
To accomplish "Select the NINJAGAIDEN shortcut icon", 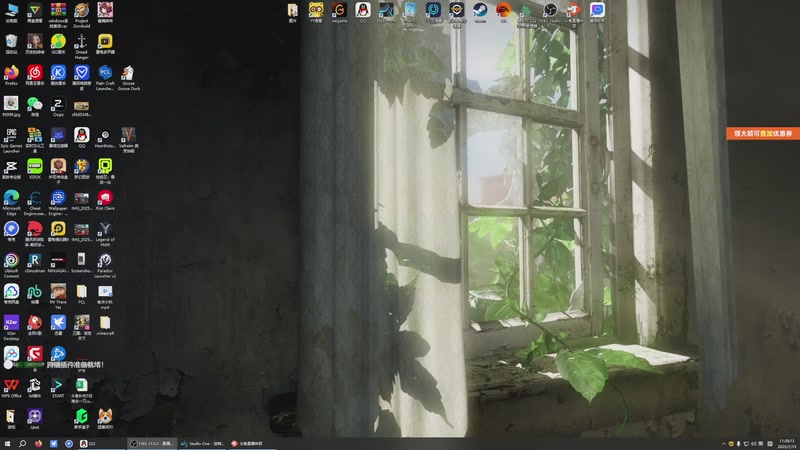I will [58, 262].
